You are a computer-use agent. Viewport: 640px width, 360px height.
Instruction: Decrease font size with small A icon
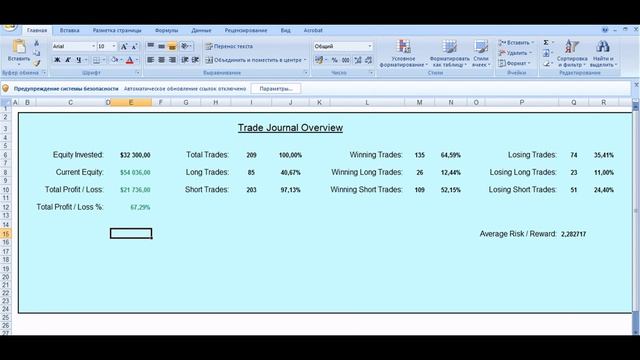134,47
